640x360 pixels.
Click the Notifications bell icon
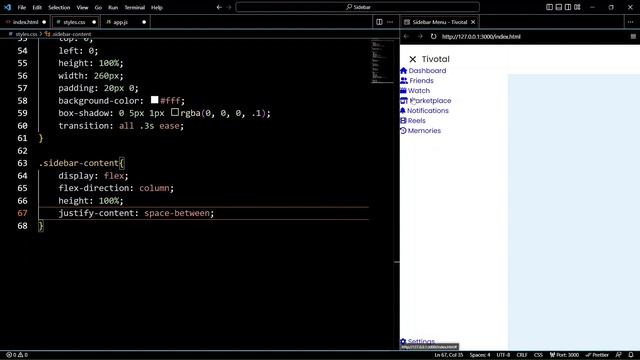(x=403, y=111)
